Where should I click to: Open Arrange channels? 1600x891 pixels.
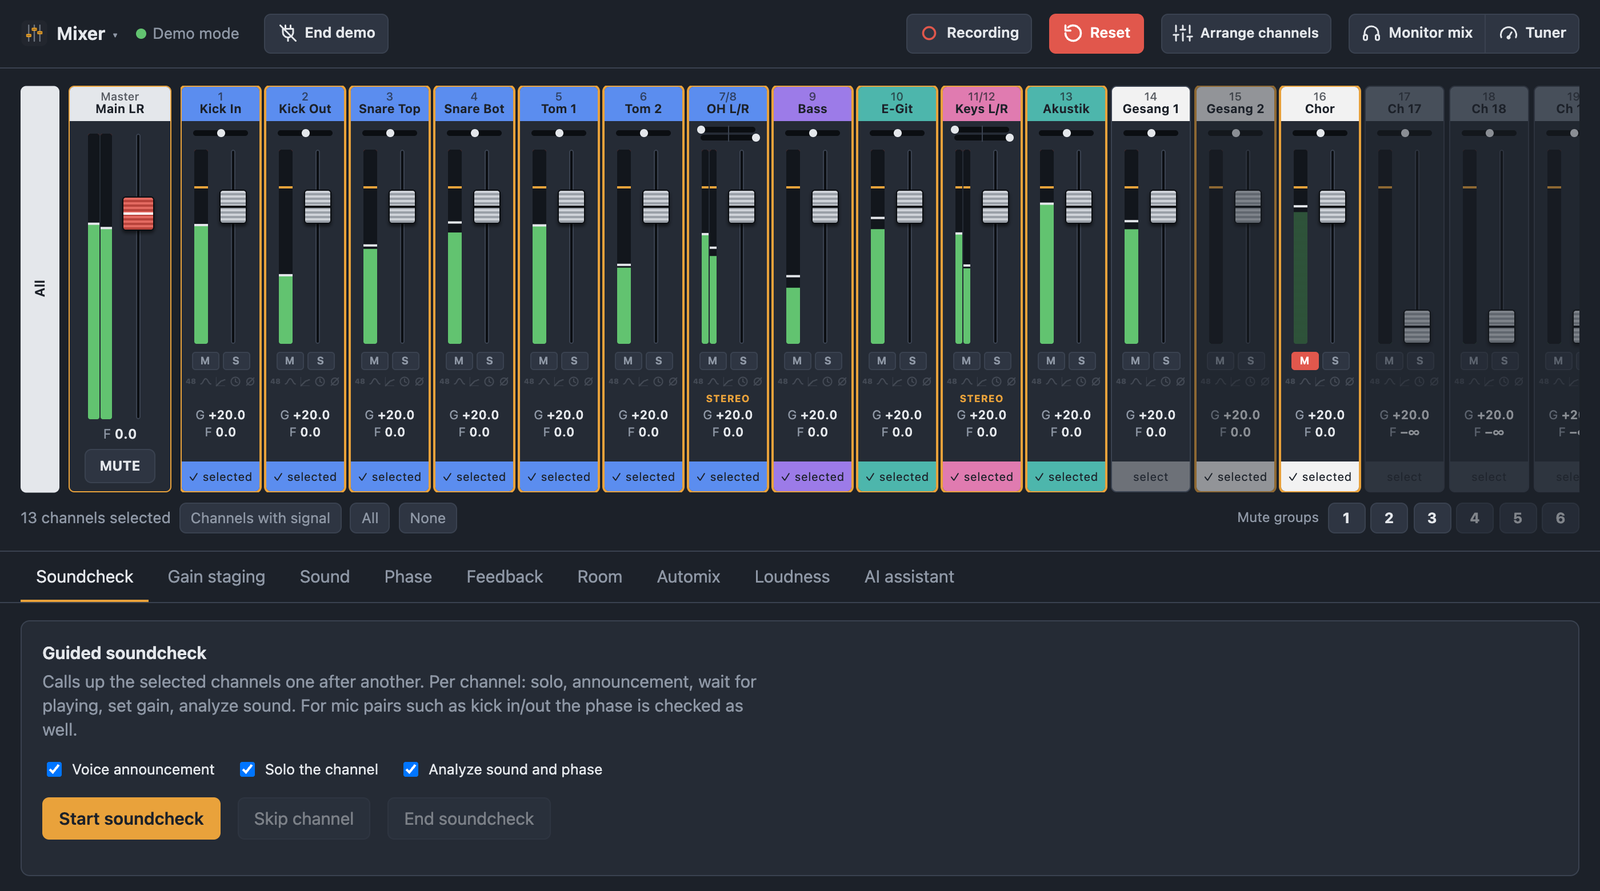tap(1246, 33)
